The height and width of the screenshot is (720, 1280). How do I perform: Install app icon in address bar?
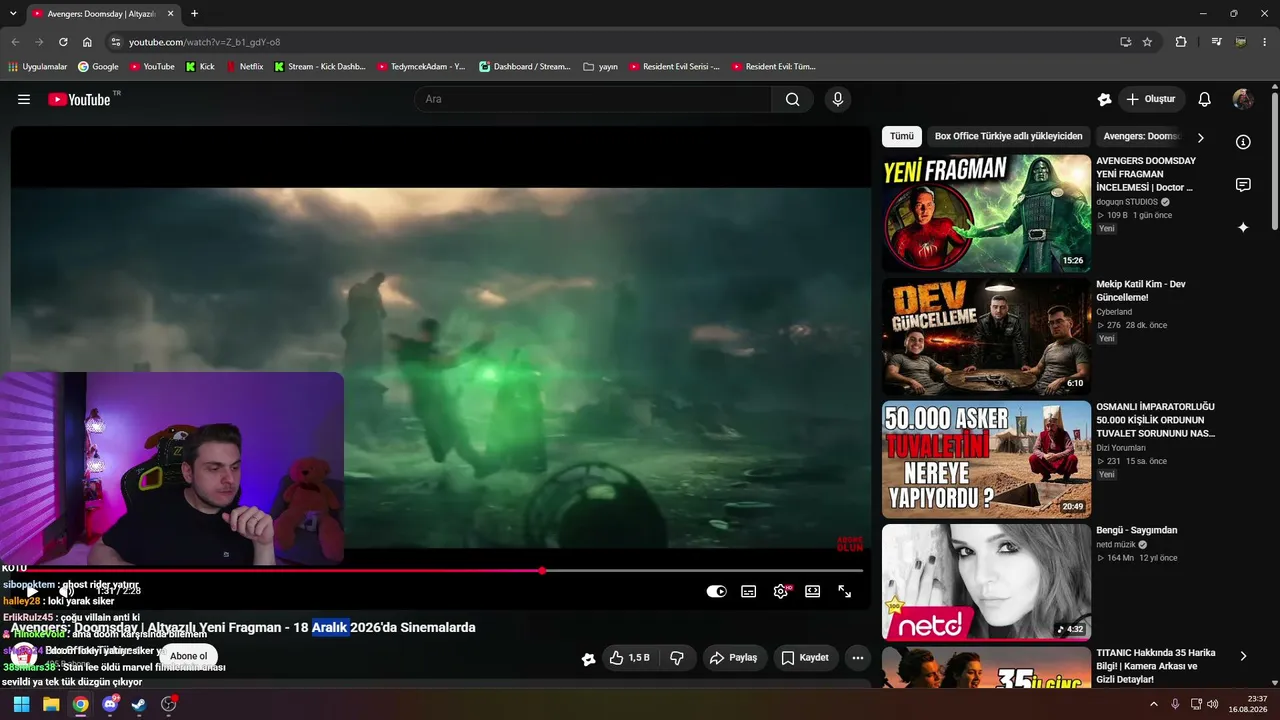pyautogui.click(x=1125, y=42)
